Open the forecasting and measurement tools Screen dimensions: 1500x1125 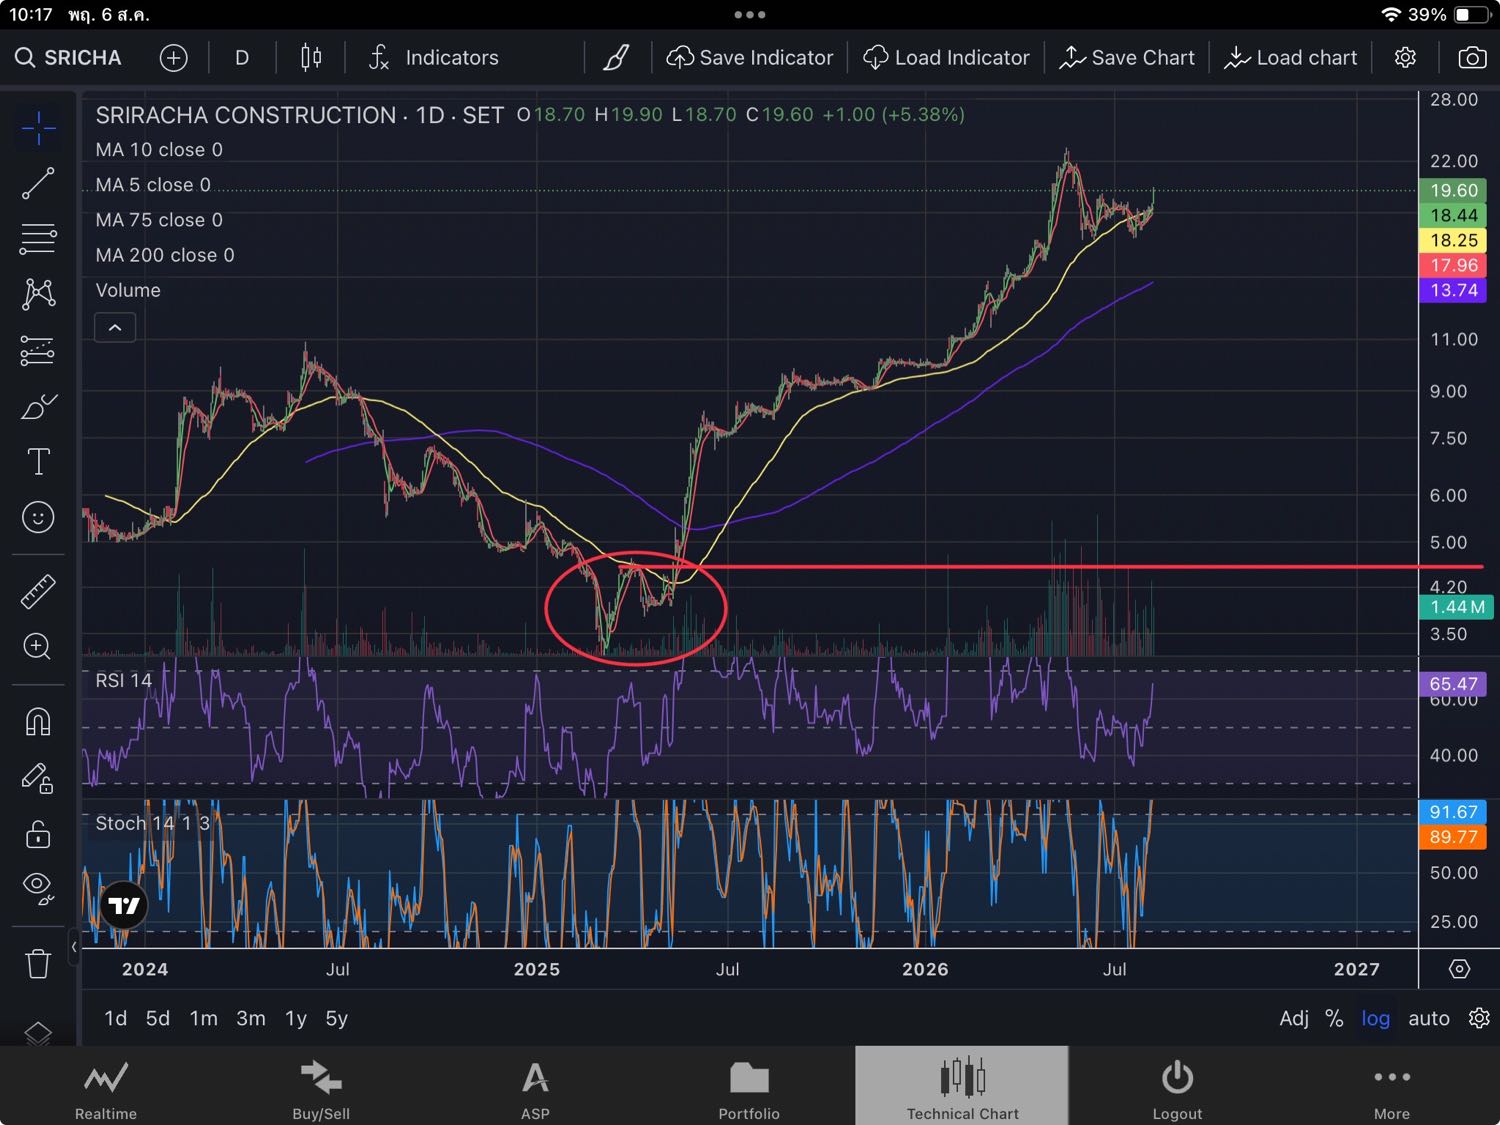(x=38, y=350)
